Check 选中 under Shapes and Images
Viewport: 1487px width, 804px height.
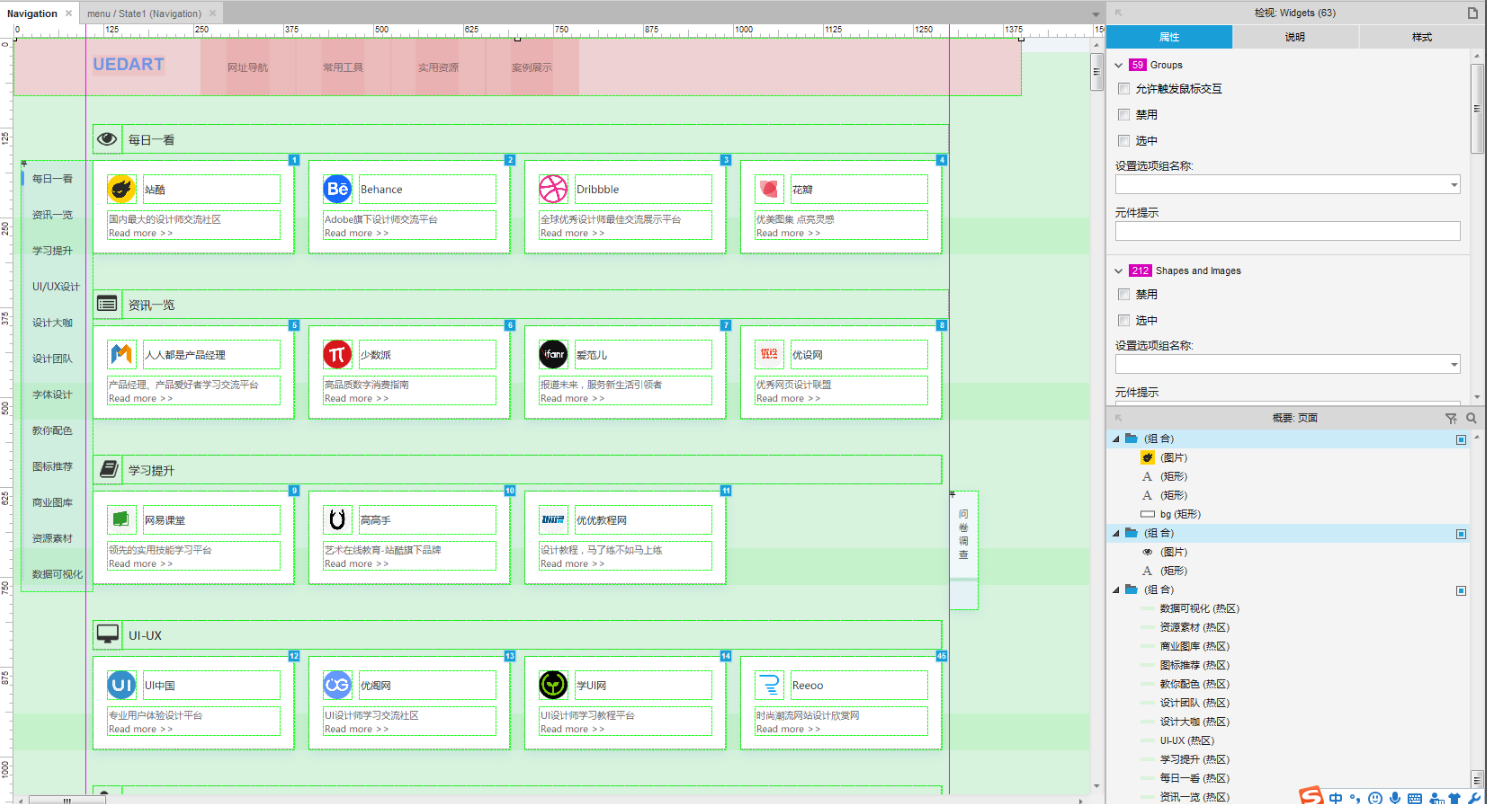click(1124, 321)
